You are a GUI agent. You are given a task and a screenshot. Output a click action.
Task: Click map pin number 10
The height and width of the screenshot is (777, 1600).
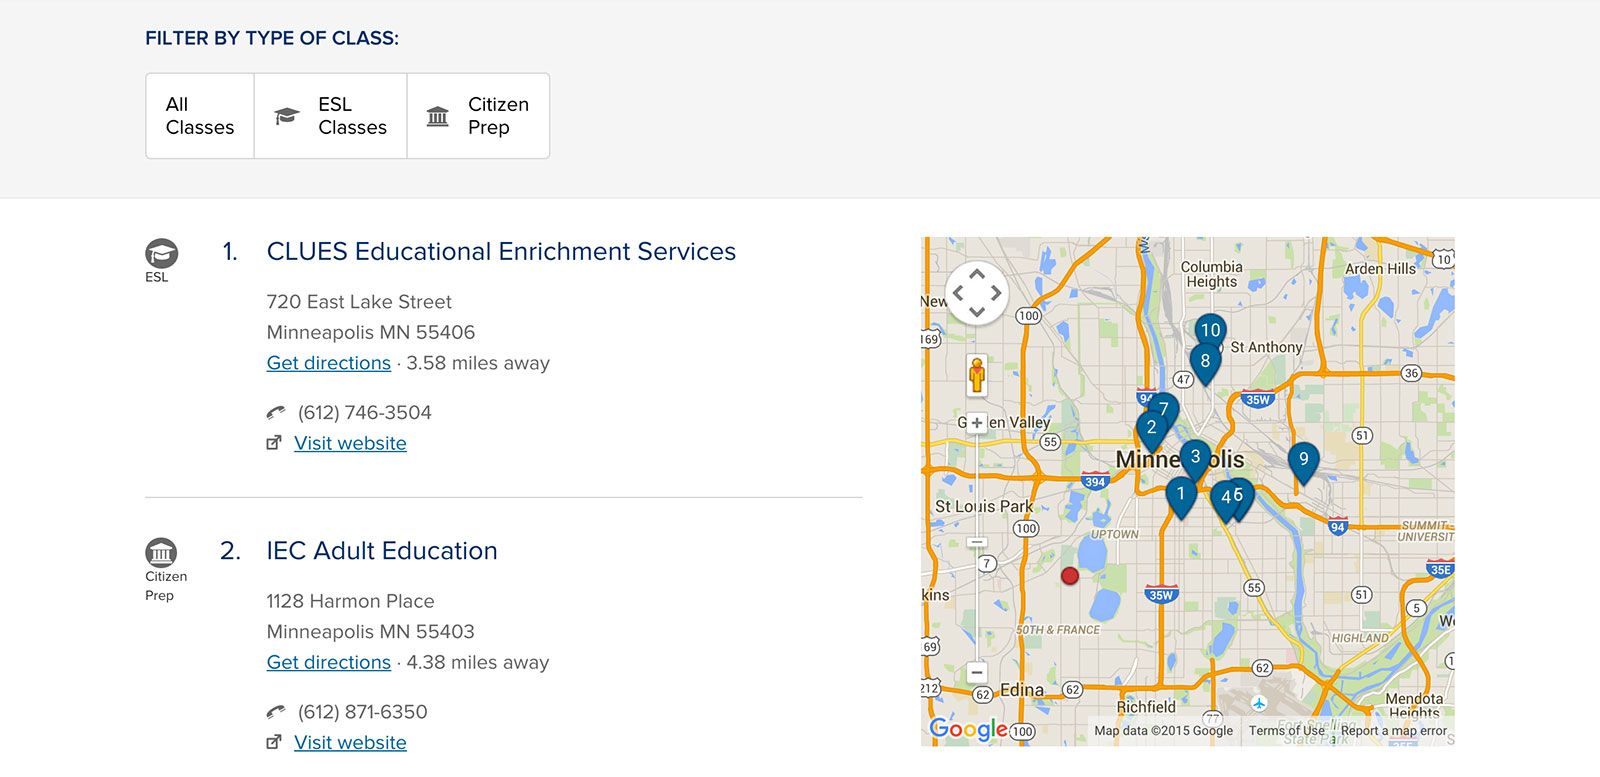point(1210,329)
